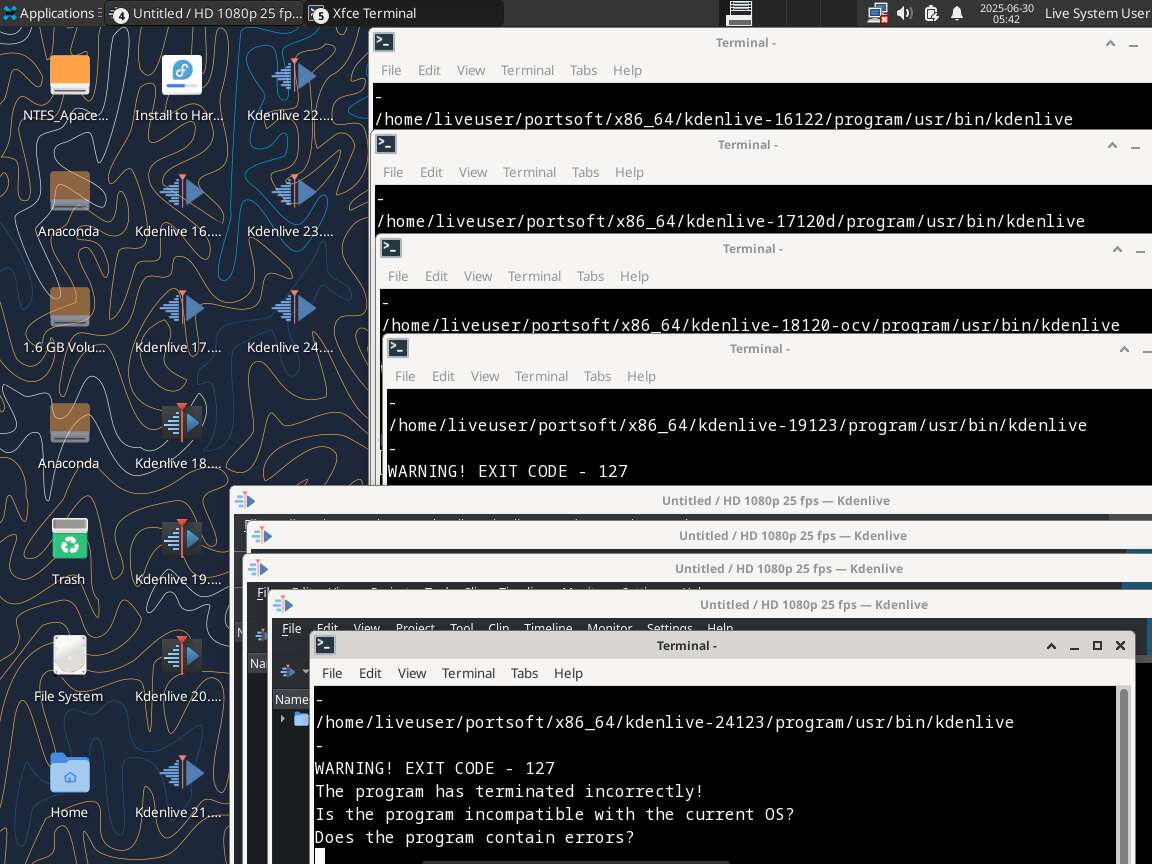Click the kdenlive-17120d path text in terminal
This screenshot has height=864, width=1152.
click(730, 221)
